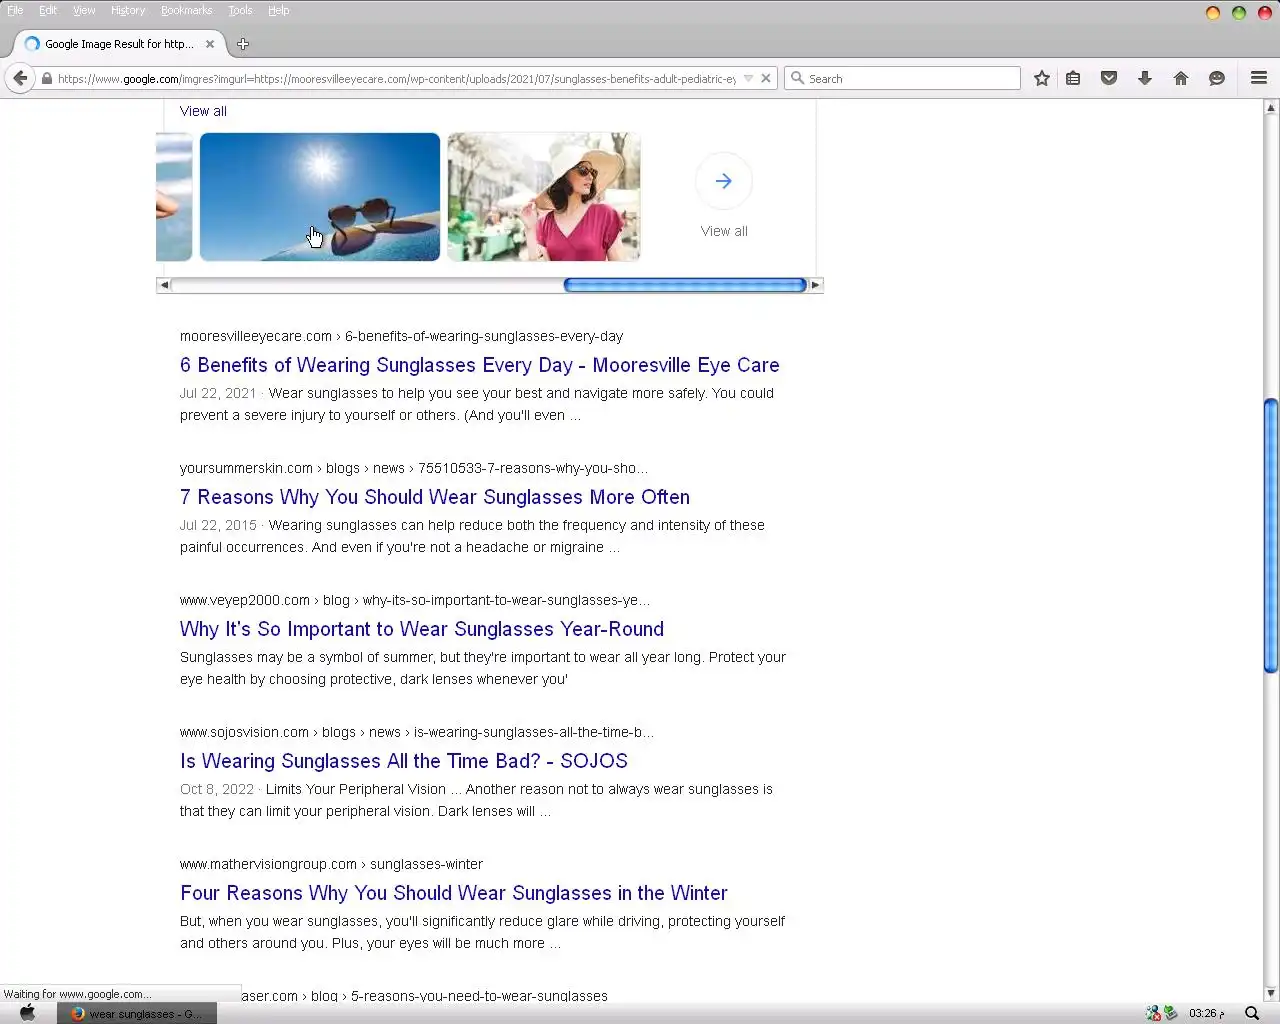Open the File menu
The height and width of the screenshot is (1024, 1280).
coord(15,10)
